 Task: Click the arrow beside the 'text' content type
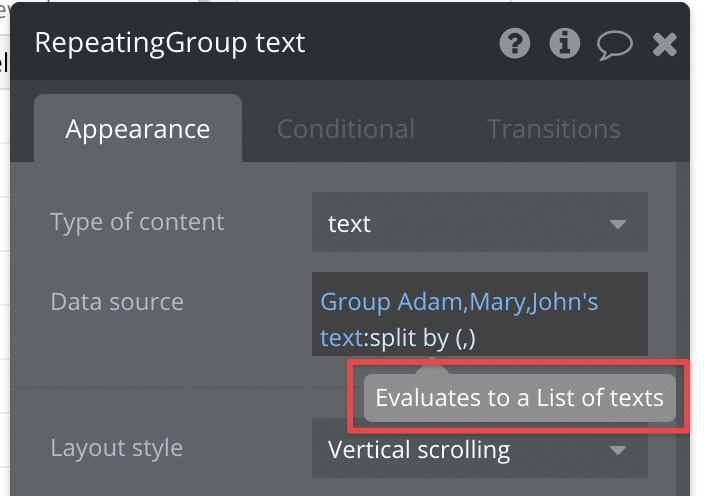pos(617,224)
